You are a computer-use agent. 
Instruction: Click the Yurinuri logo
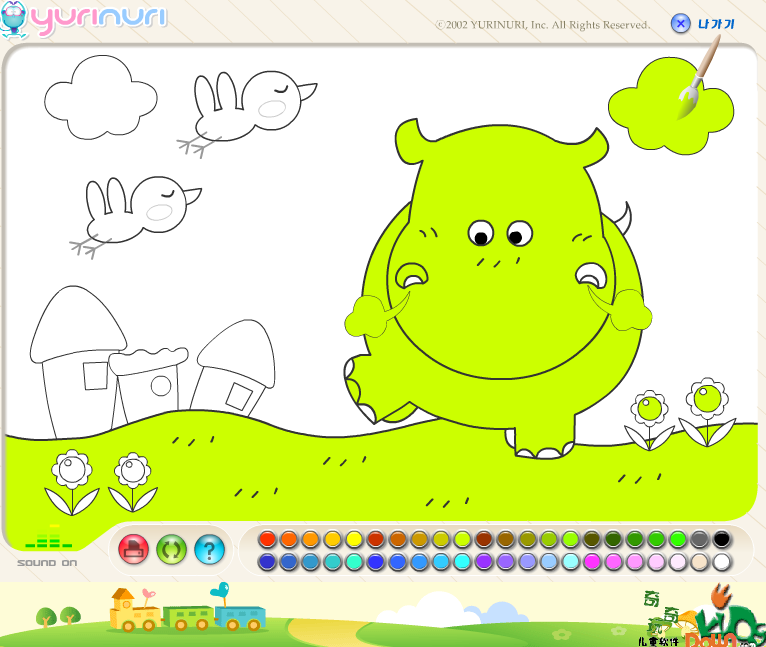(85, 20)
